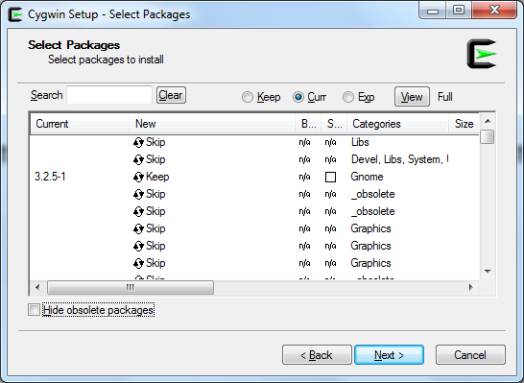The width and height of the screenshot is (524, 383).
Task: Click the vertical scrollbar thumb
Action: coord(488,137)
